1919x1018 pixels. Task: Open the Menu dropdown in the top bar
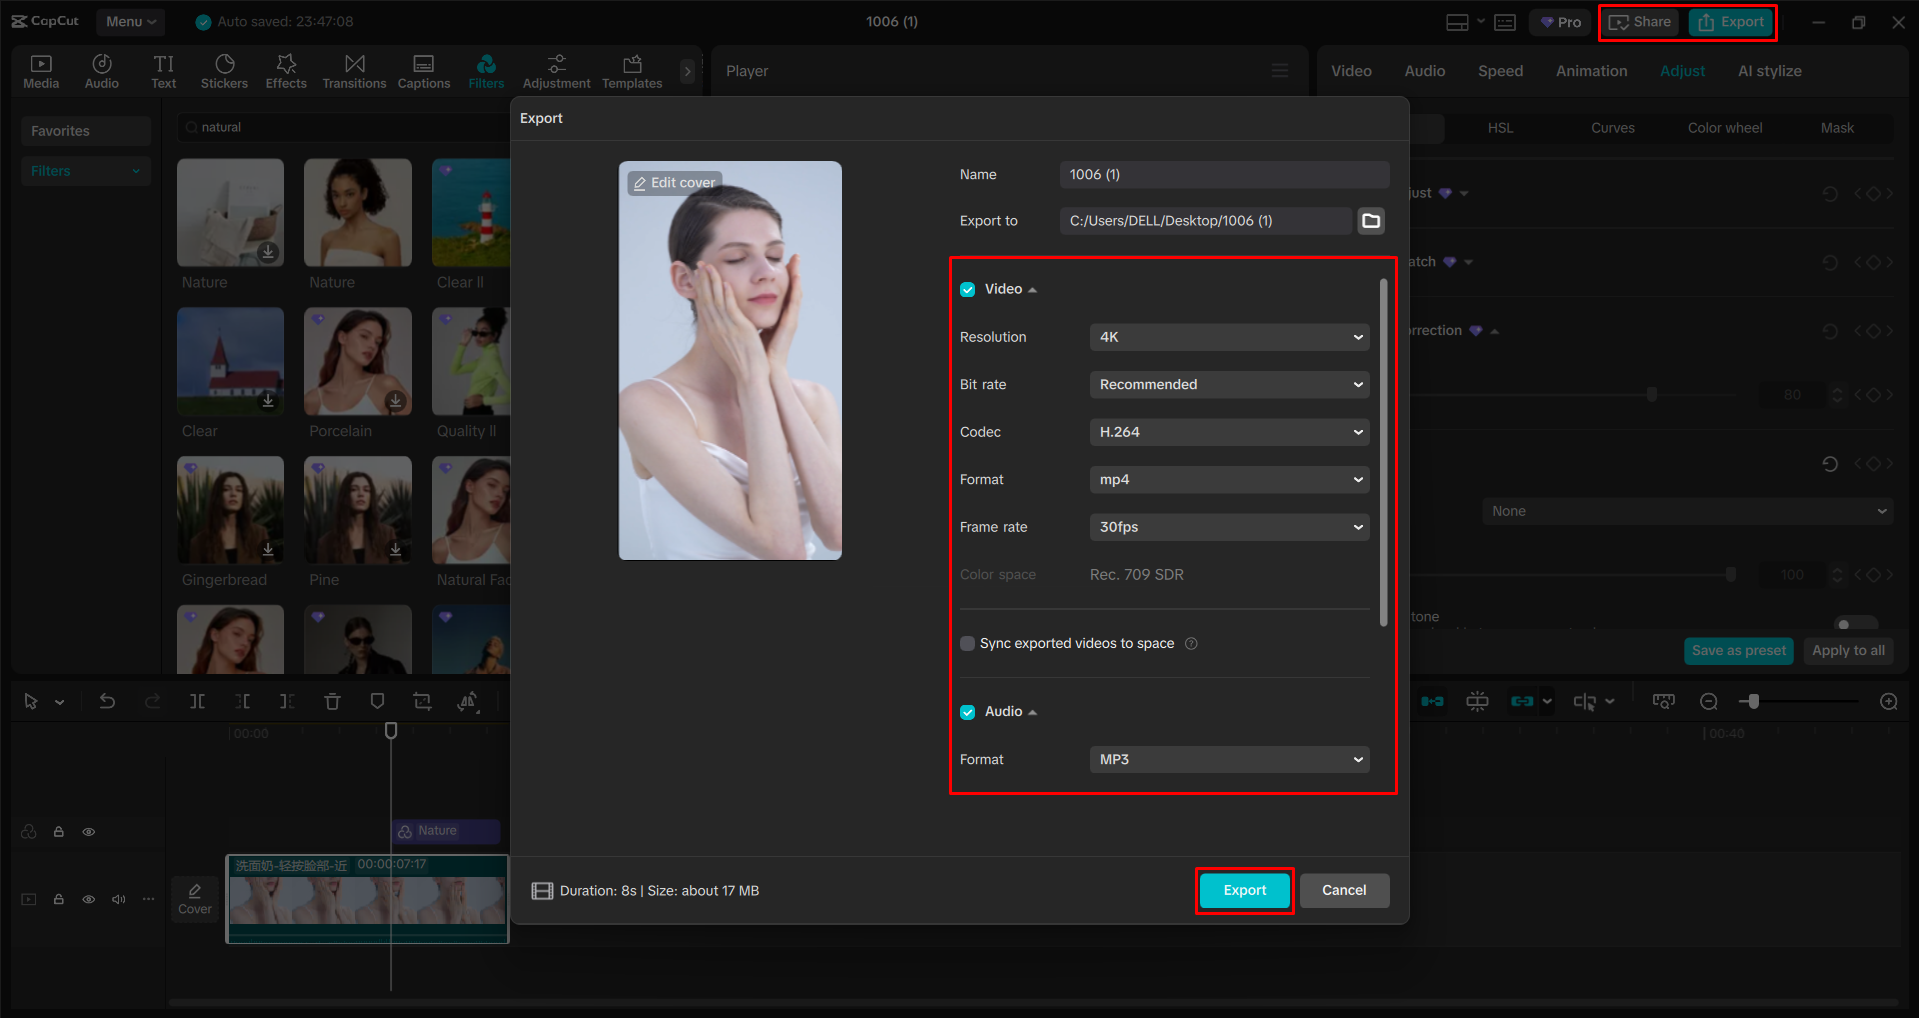(130, 21)
